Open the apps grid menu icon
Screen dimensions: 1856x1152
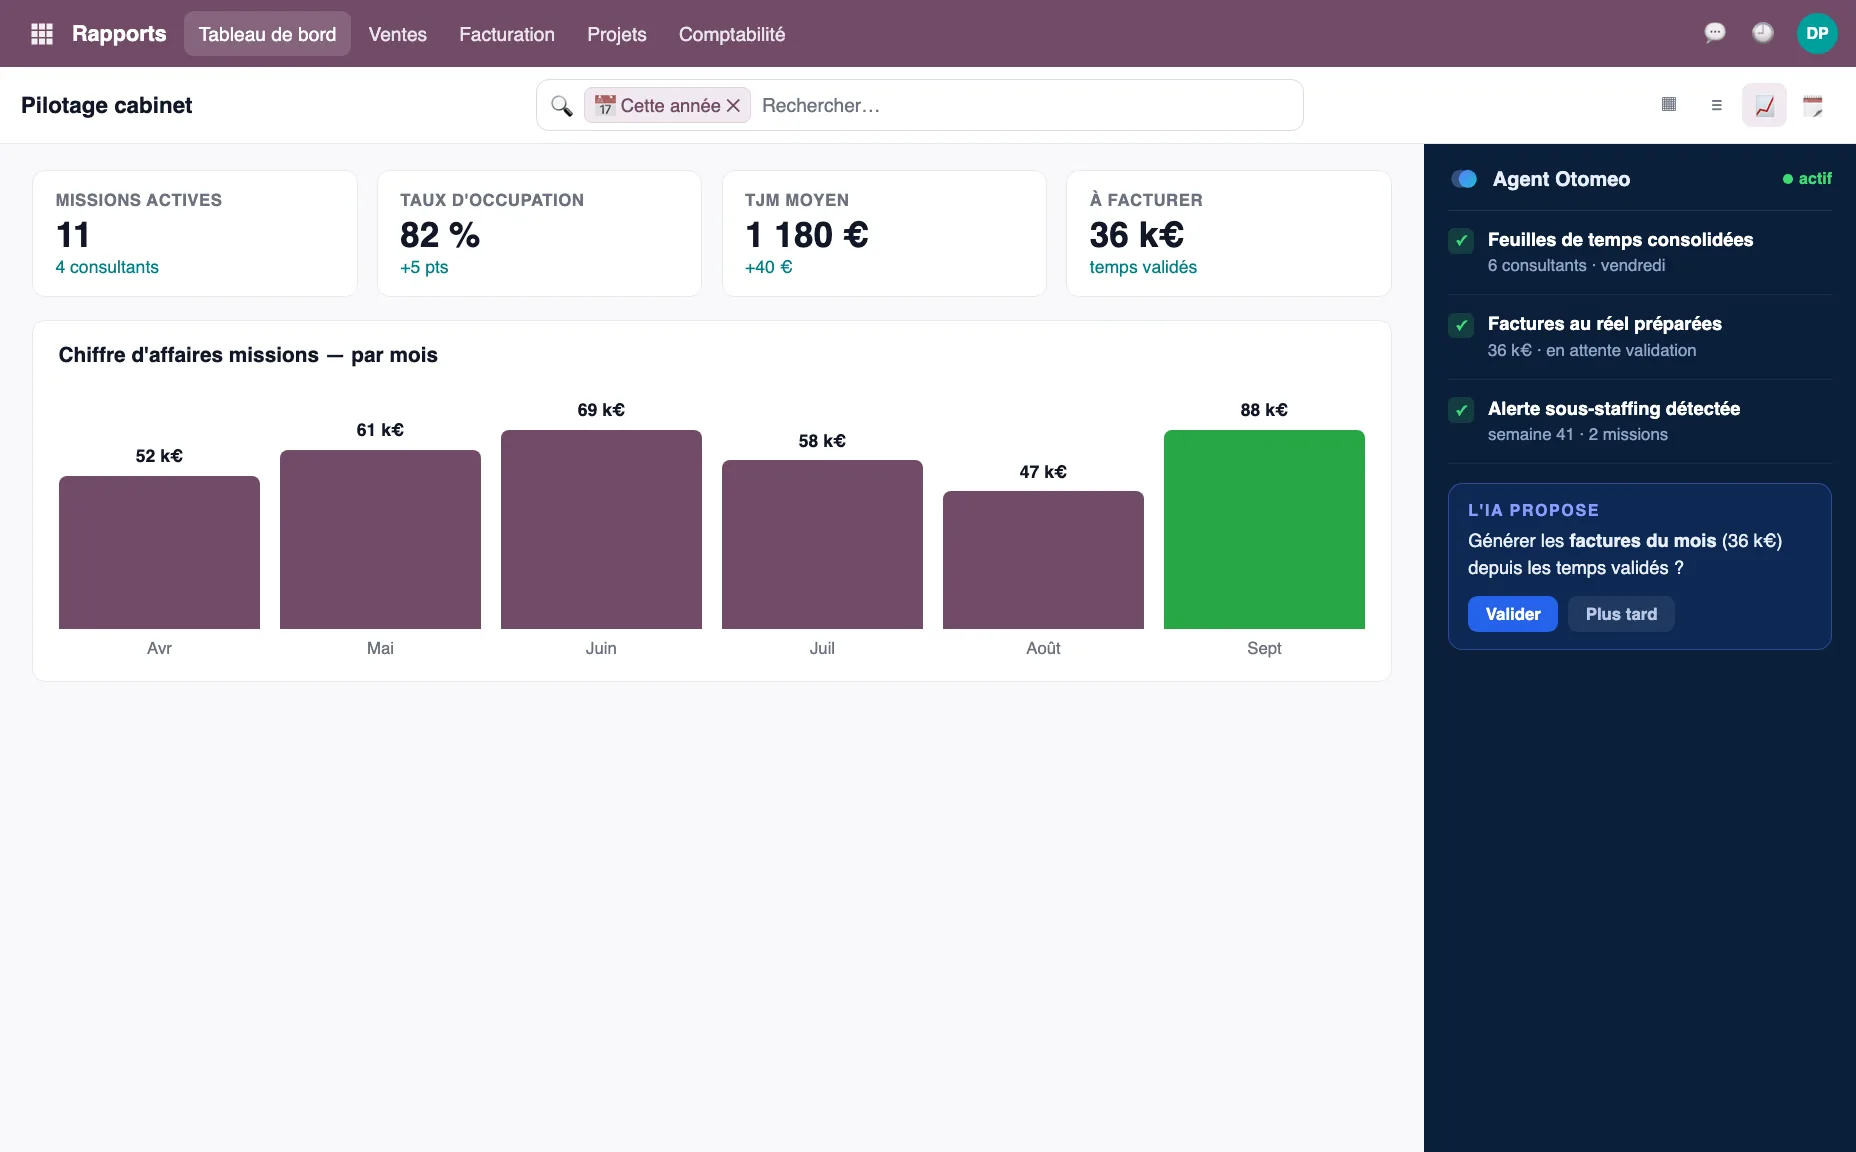pyautogui.click(x=42, y=34)
